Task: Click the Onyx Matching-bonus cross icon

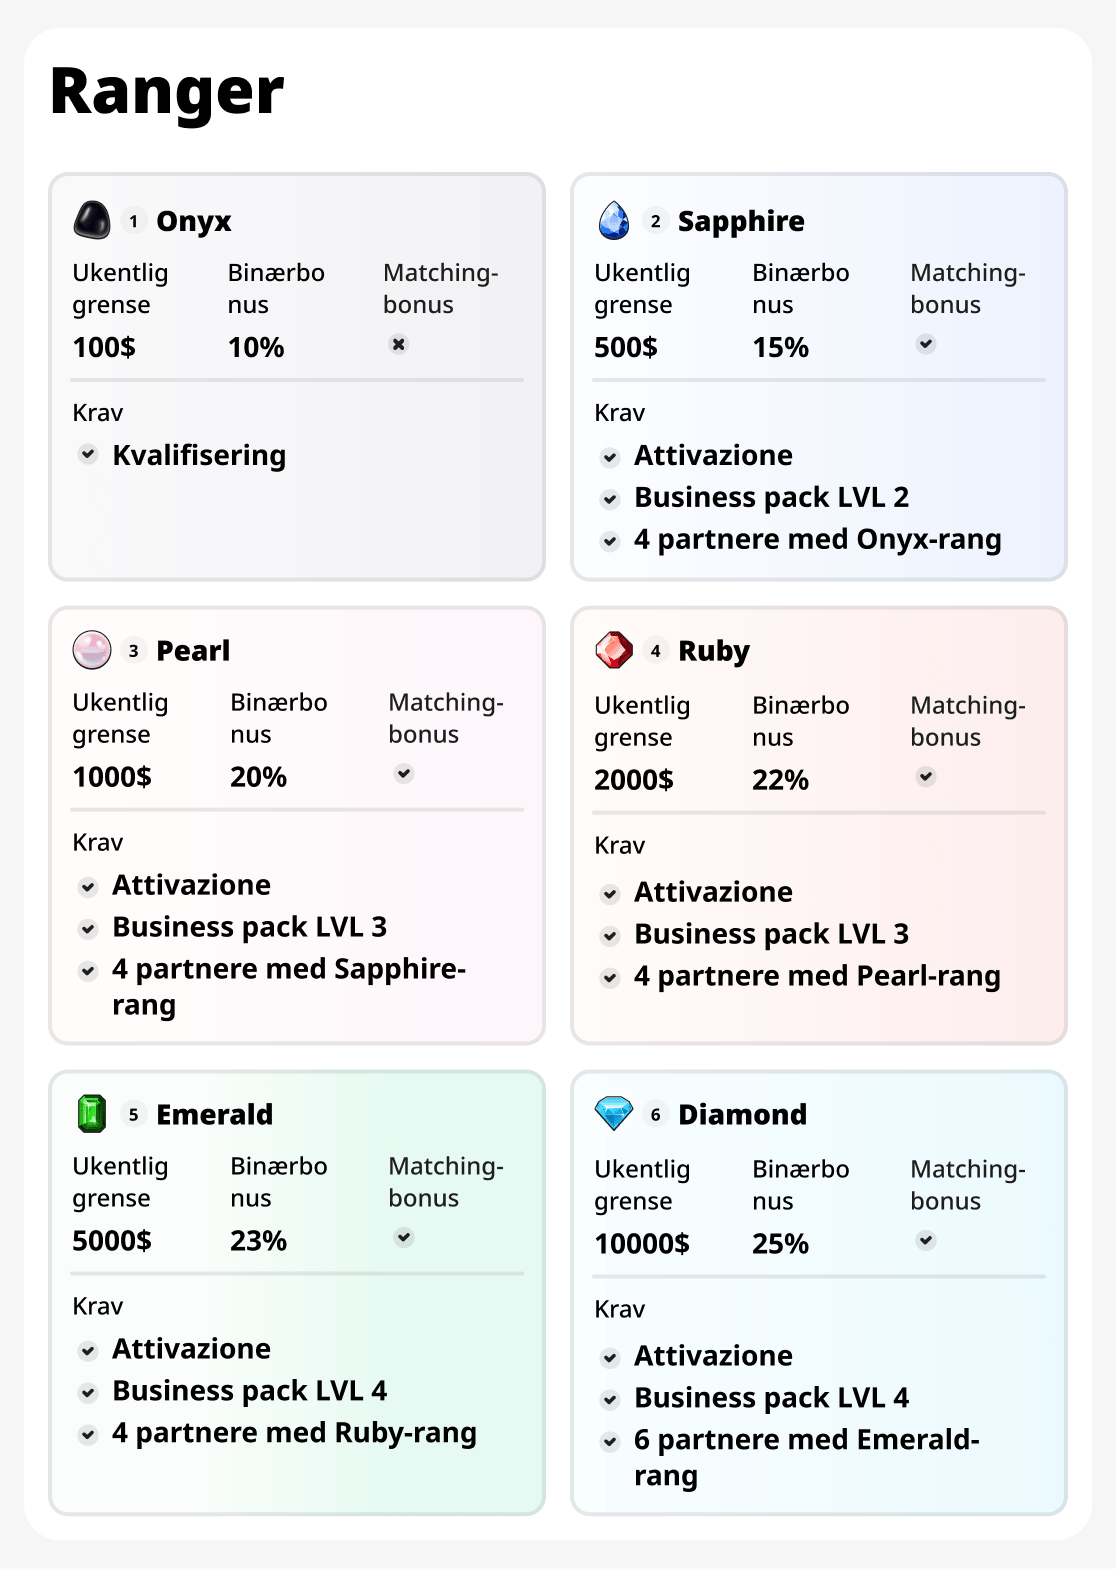Action: [x=399, y=344]
